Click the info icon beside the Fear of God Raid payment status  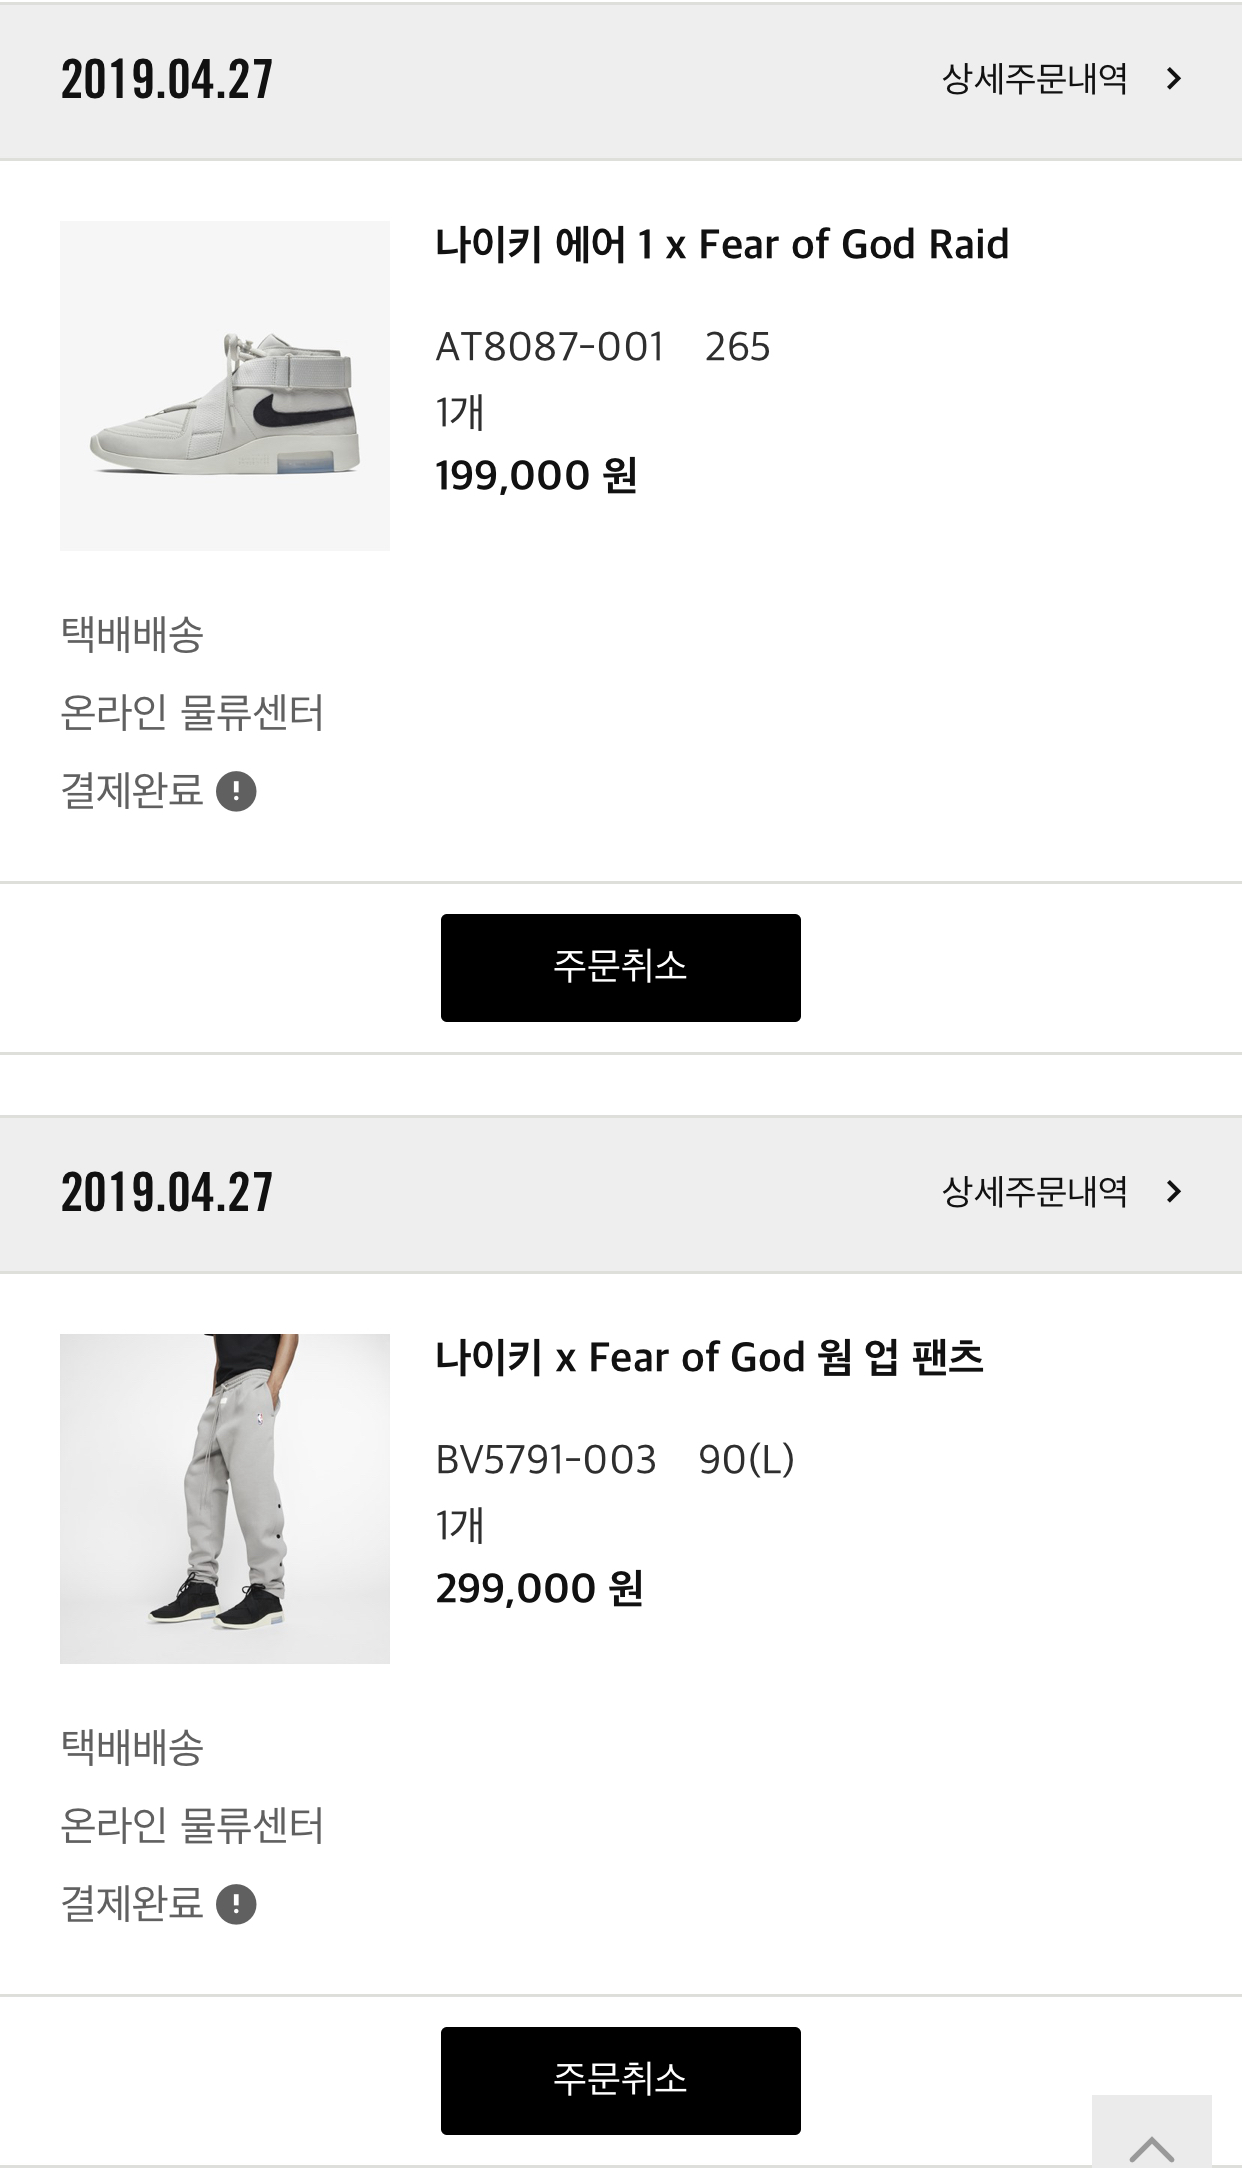pos(236,792)
